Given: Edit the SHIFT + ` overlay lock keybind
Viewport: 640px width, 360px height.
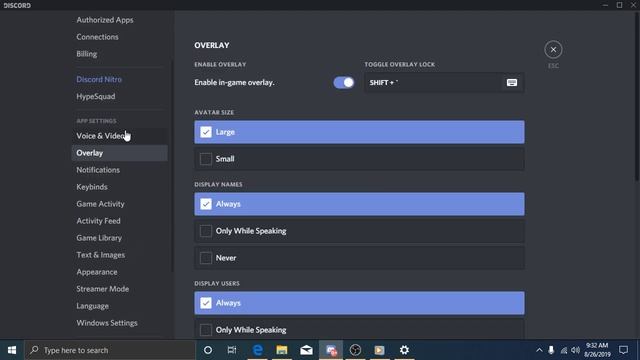Looking at the screenshot, I should click(x=444, y=82).
